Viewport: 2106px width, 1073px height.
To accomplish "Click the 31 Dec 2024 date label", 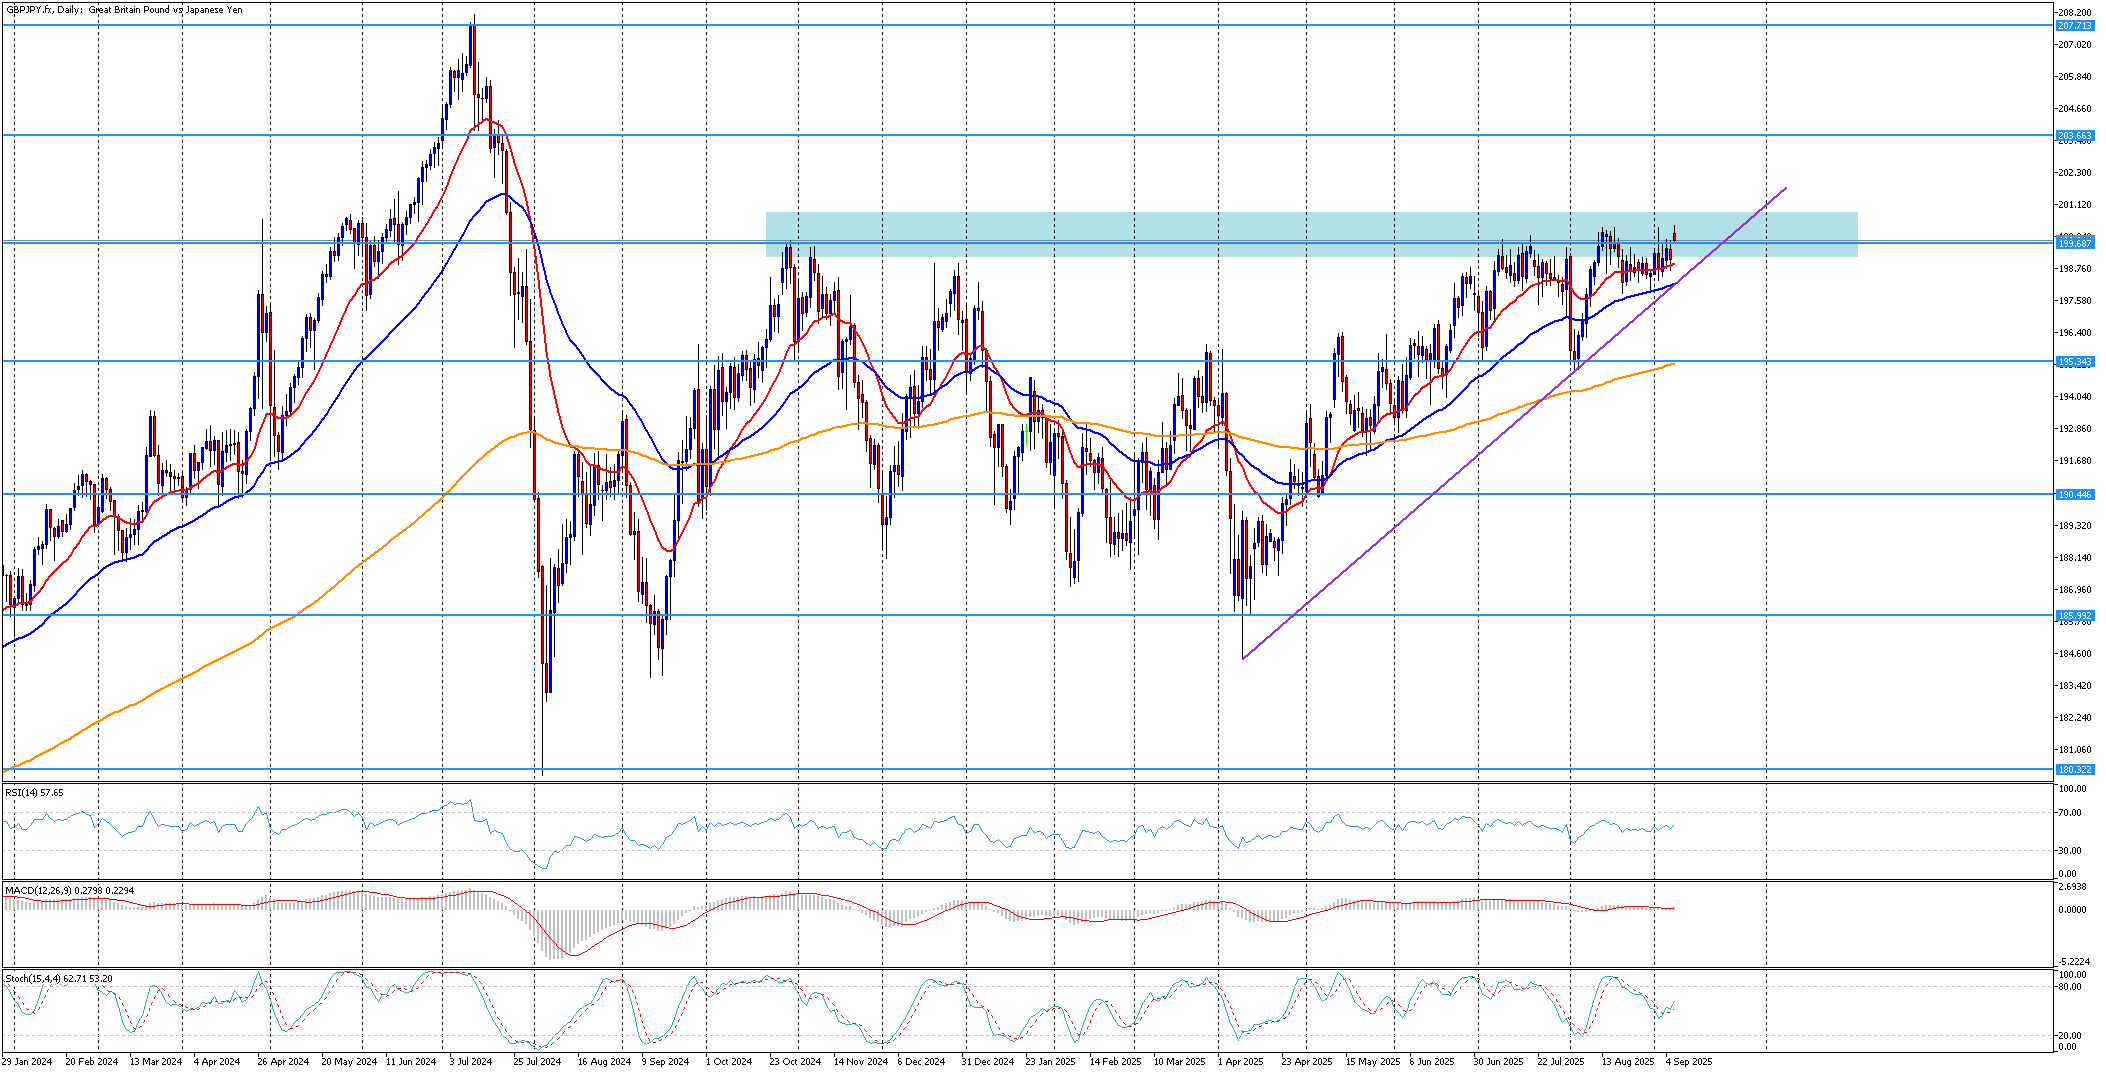I will point(987,1062).
